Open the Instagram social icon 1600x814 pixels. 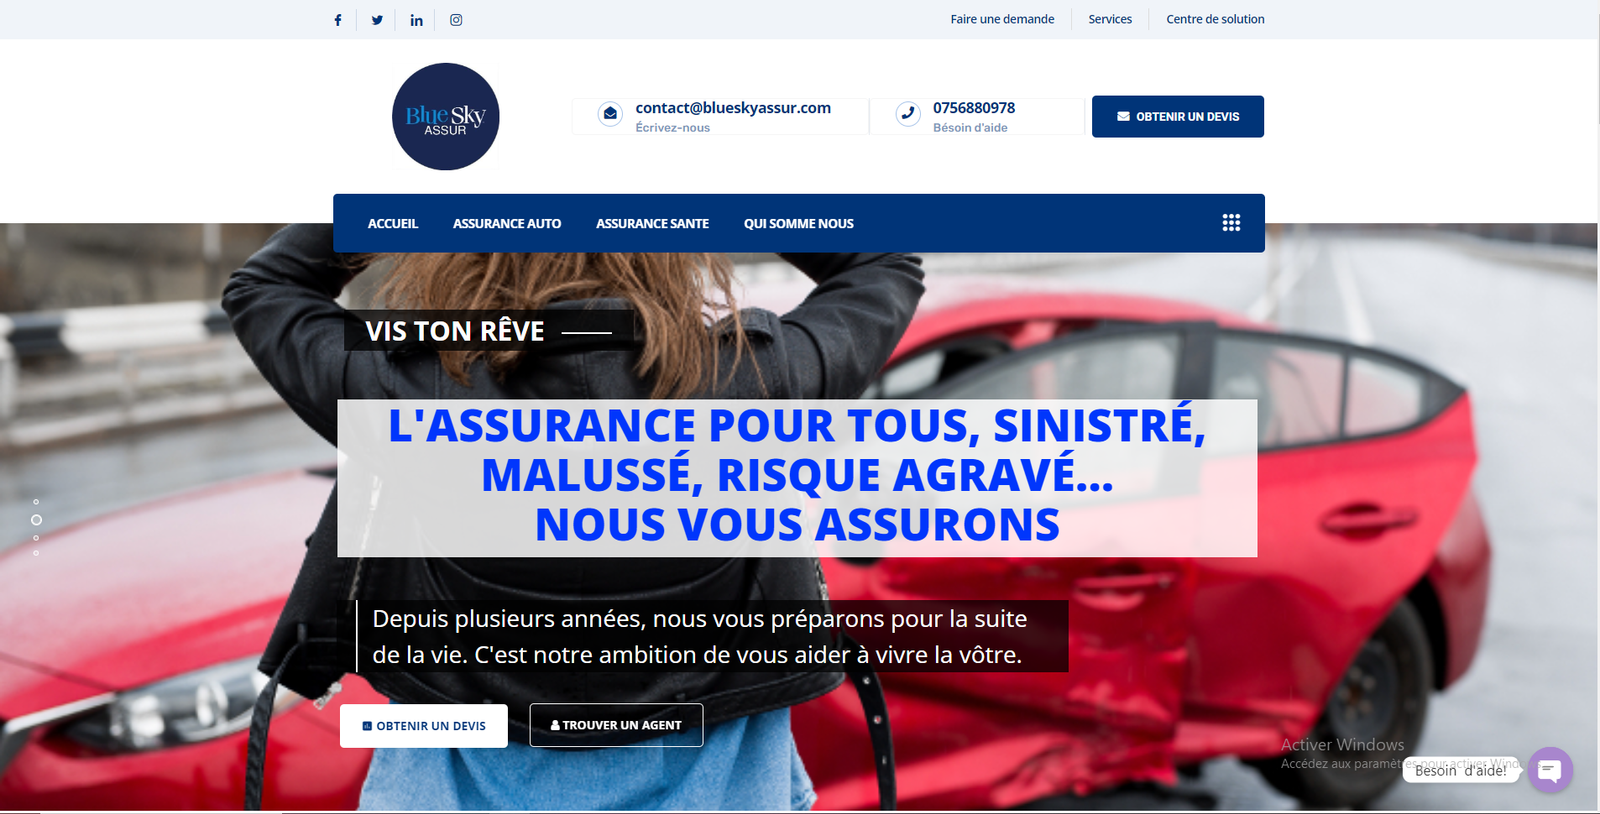(x=456, y=20)
